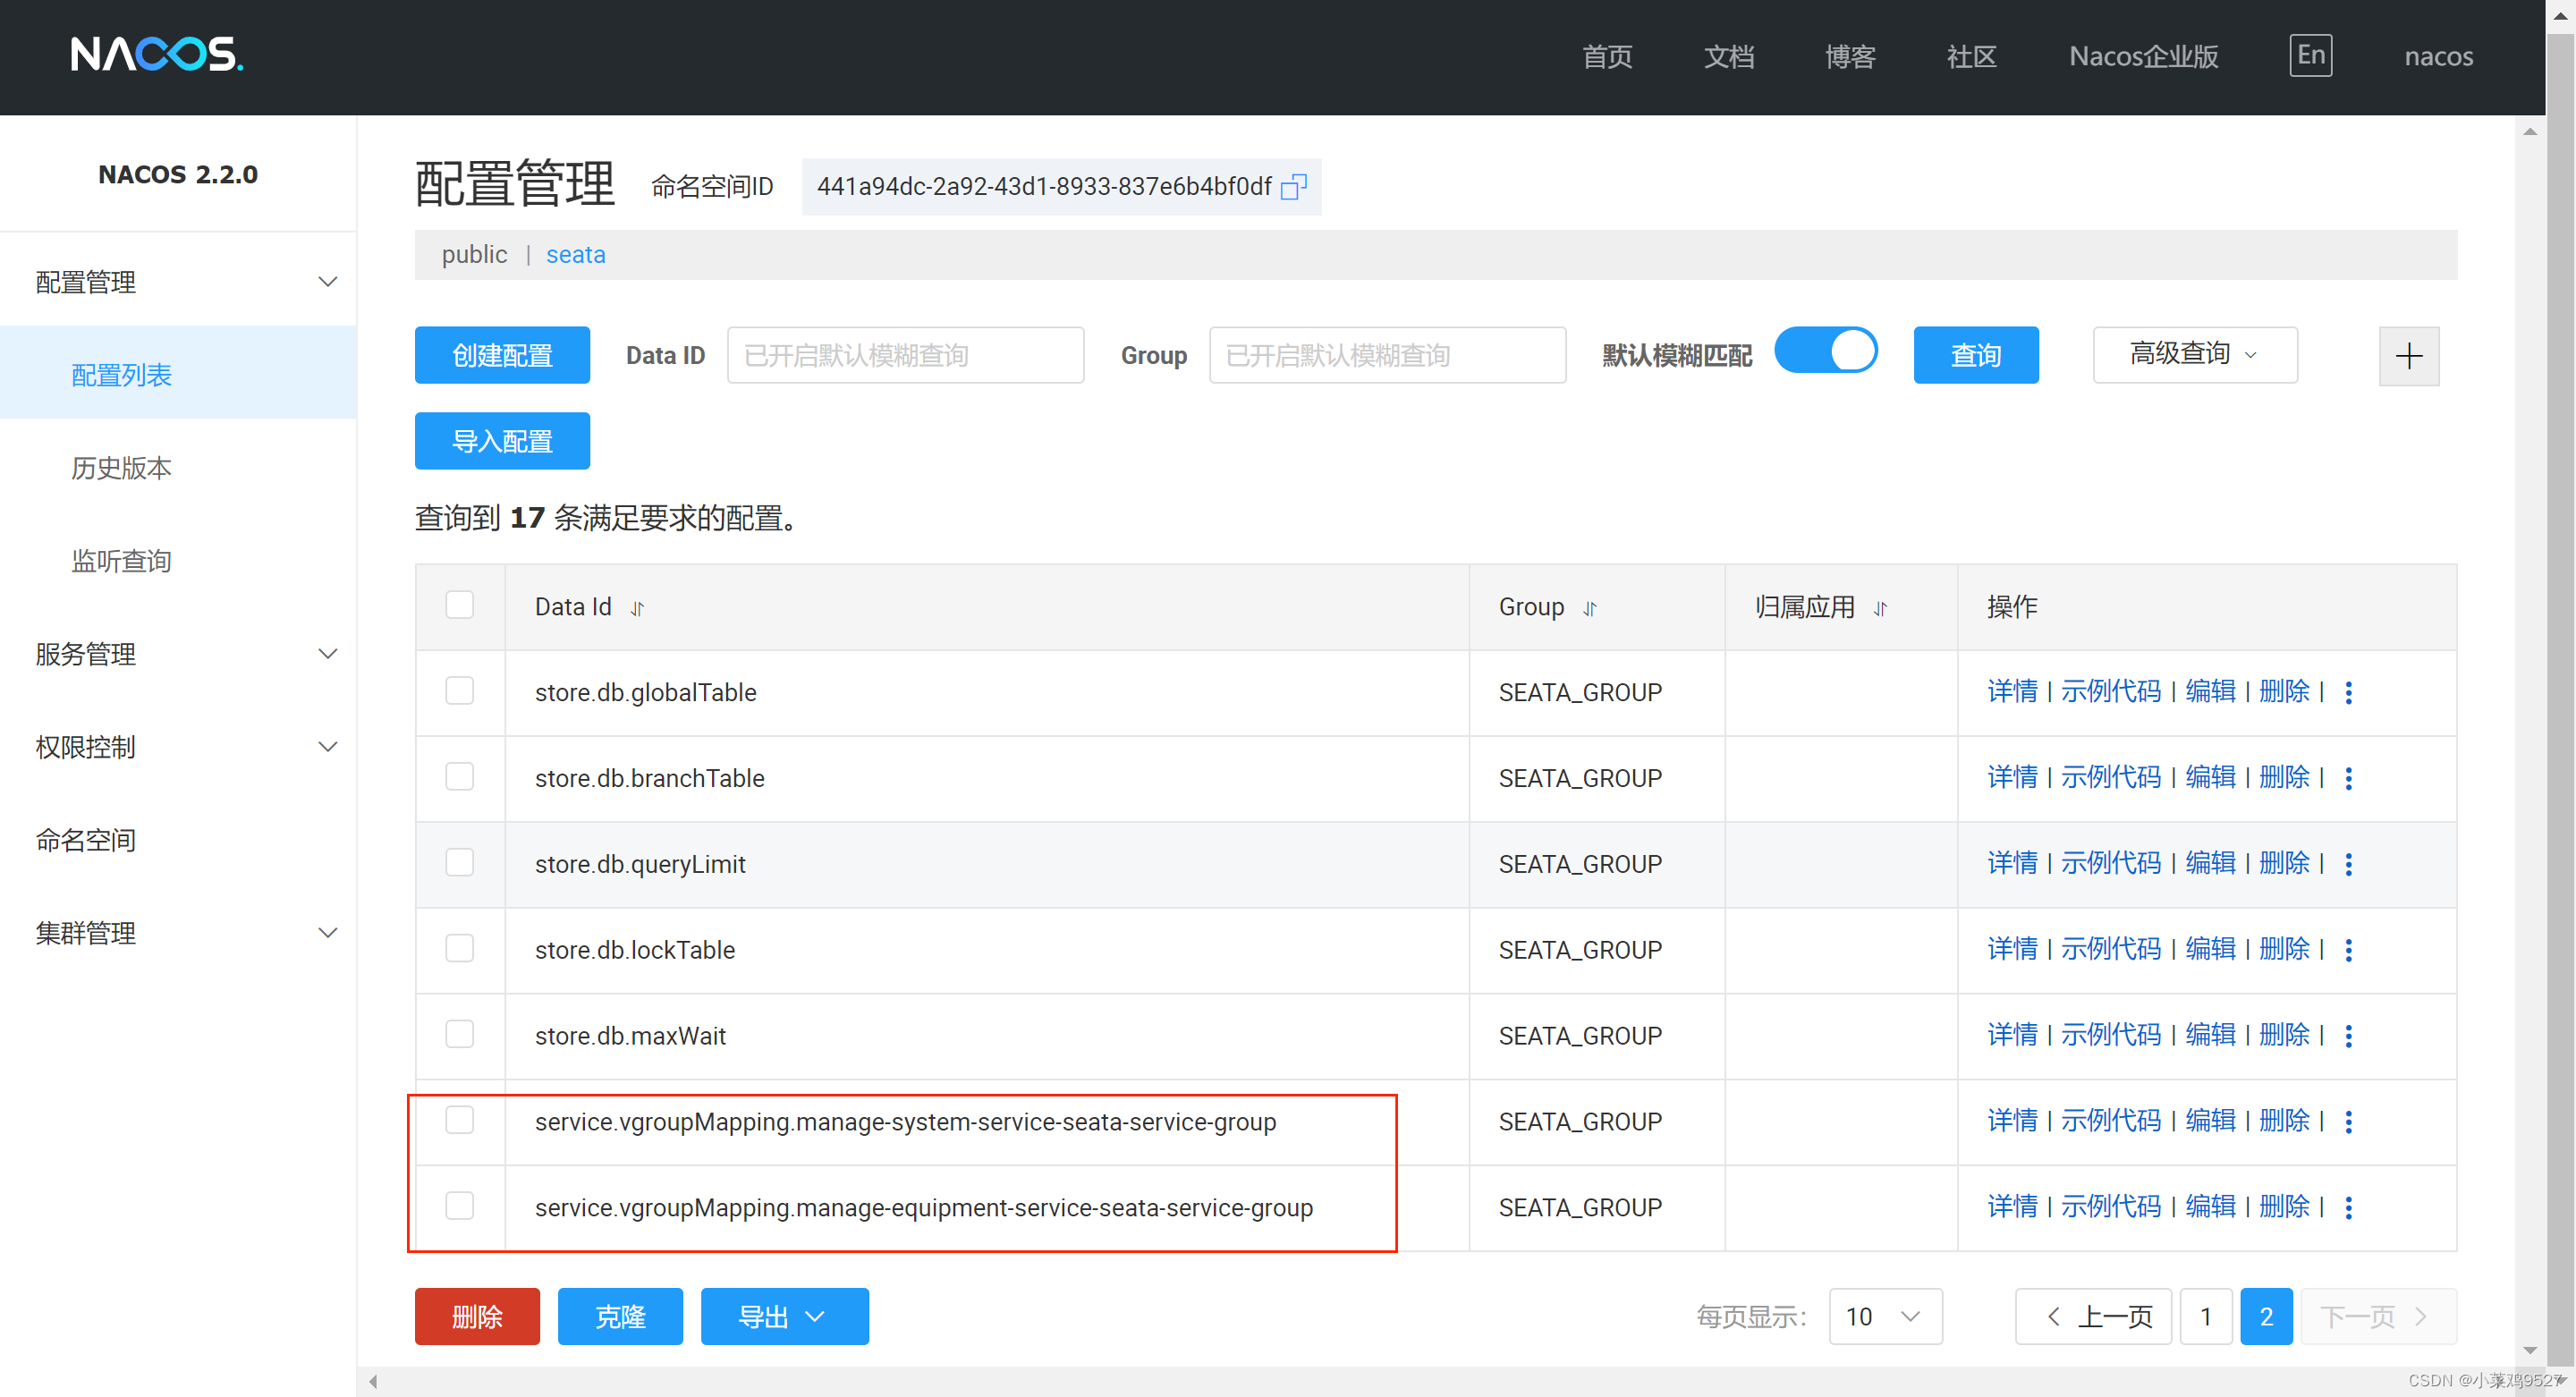Go to page 1

tap(2205, 1316)
